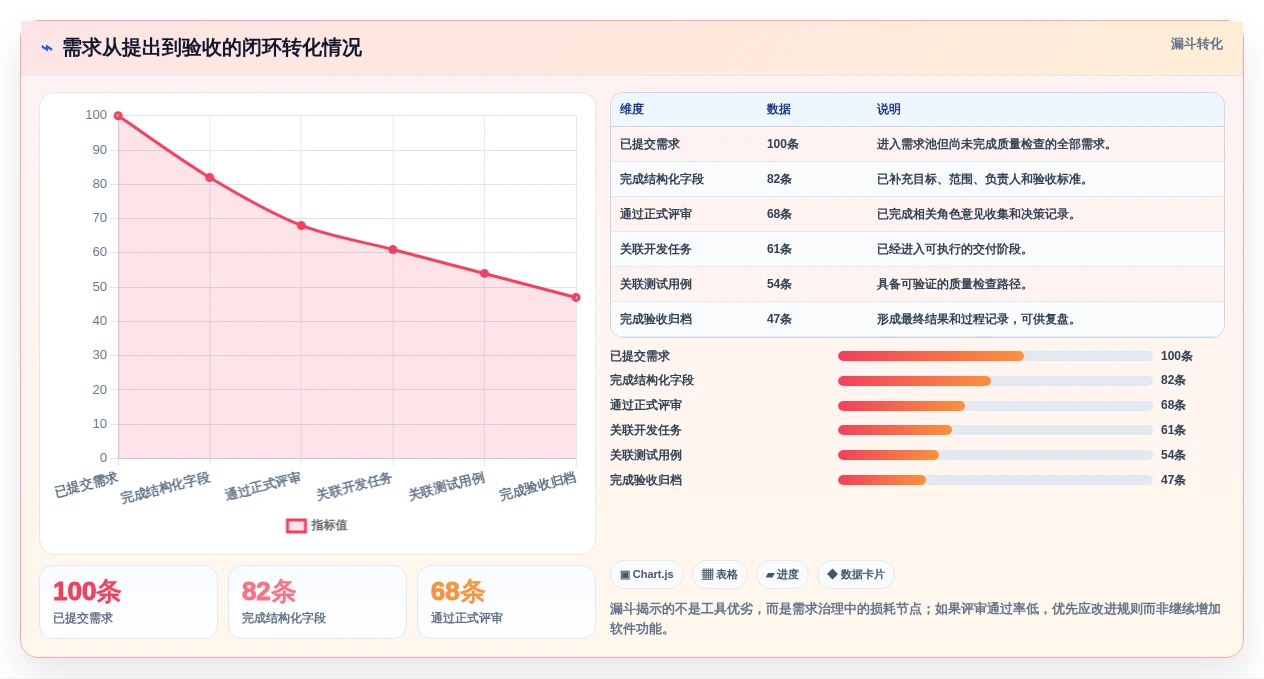The height and width of the screenshot is (679, 1264).
Task: Click the 关联开发任务 progress bar
Action: point(995,430)
